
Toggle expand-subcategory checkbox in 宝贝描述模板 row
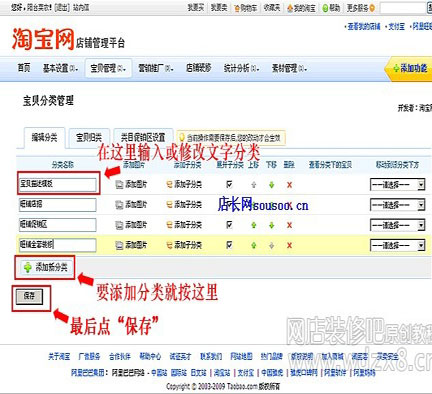[x=229, y=184]
